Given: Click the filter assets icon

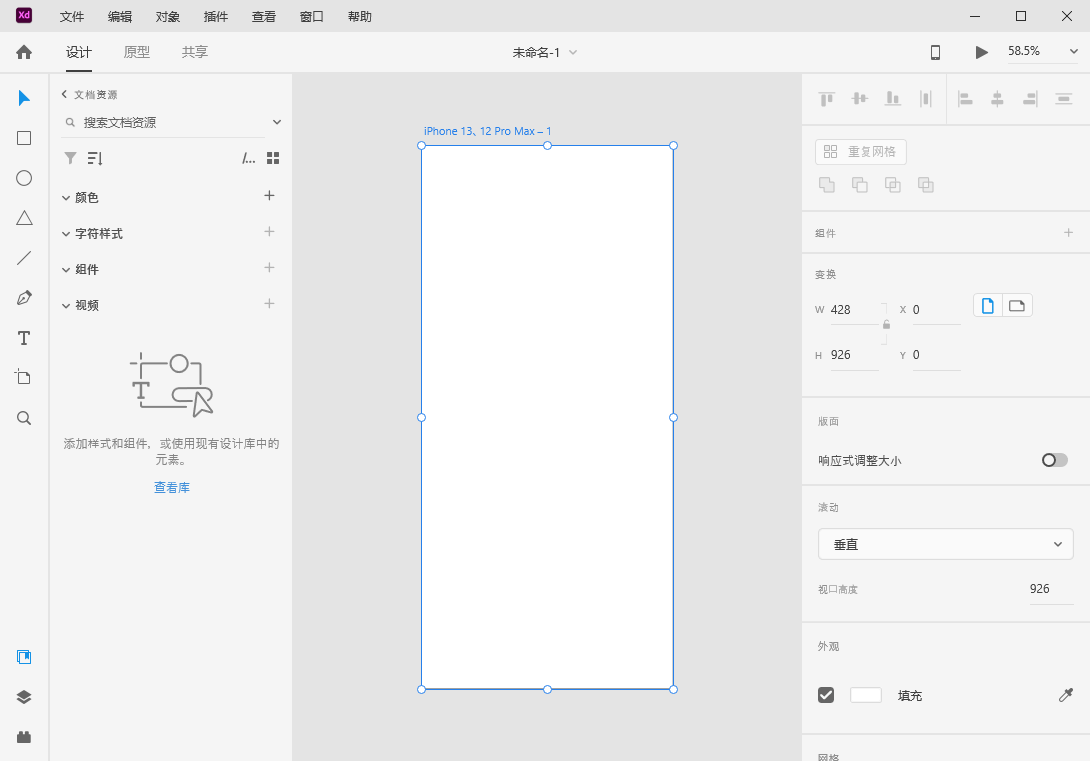Looking at the screenshot, I should tap(70, 158).
